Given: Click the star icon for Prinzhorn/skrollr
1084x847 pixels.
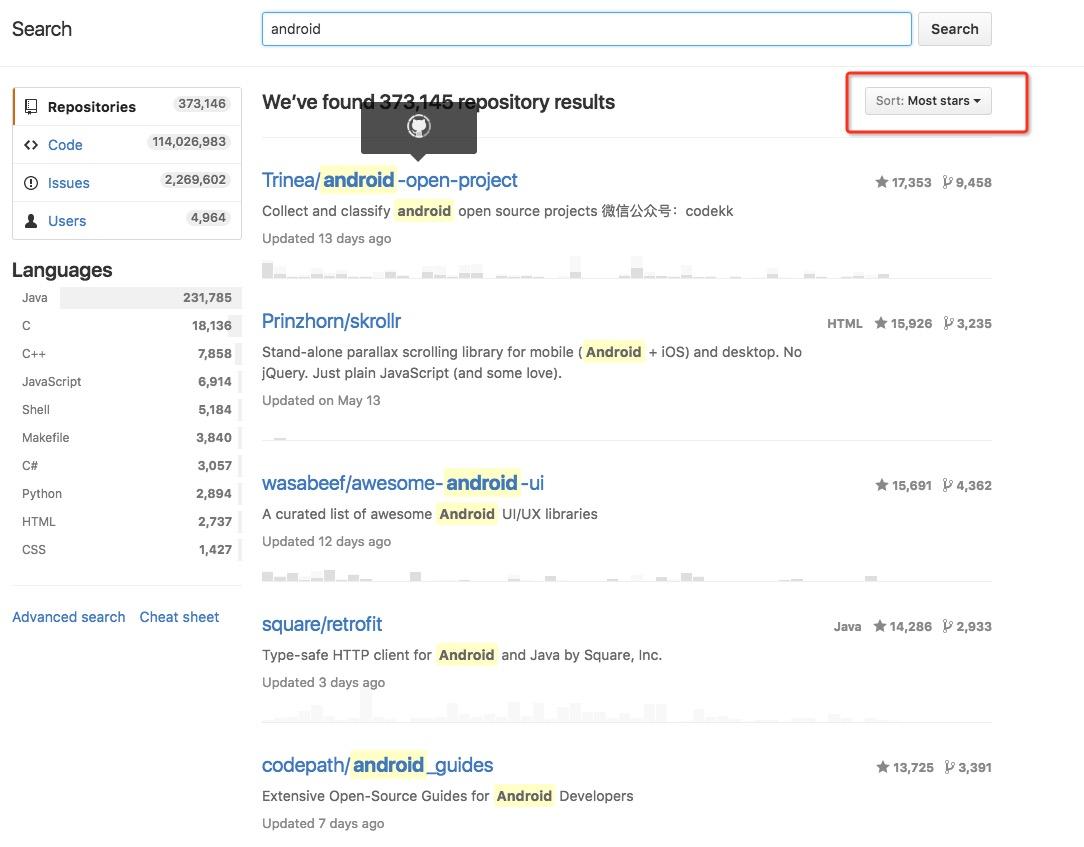Looking at the screenshot, I should click(881, 323).
